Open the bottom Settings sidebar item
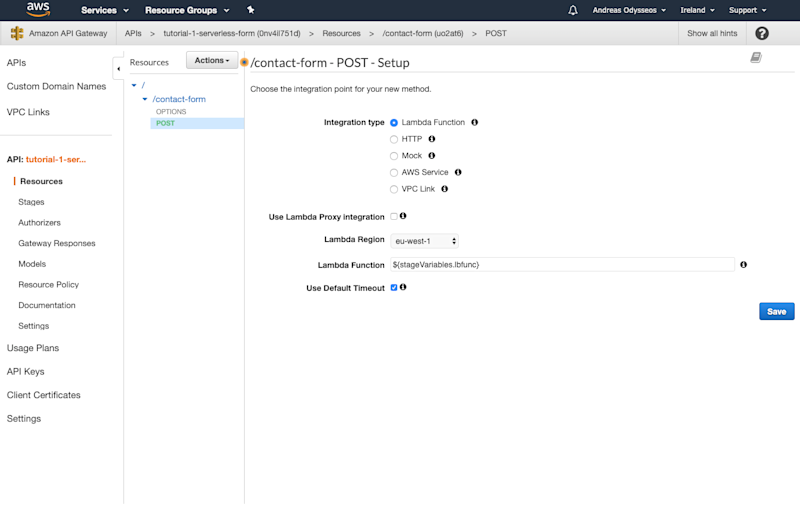Viewport: 800px width, 505px height. 23,418
